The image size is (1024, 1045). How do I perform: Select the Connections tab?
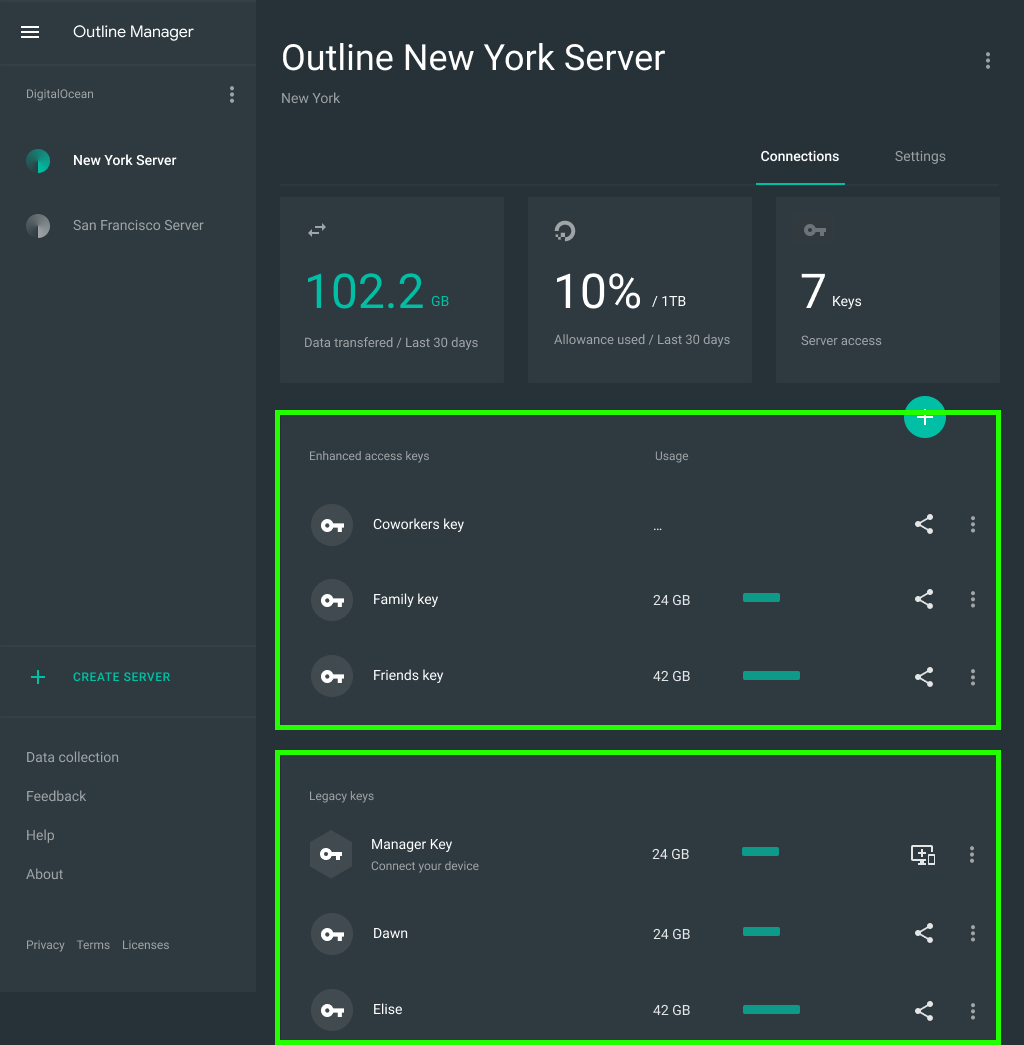point(799,157)
